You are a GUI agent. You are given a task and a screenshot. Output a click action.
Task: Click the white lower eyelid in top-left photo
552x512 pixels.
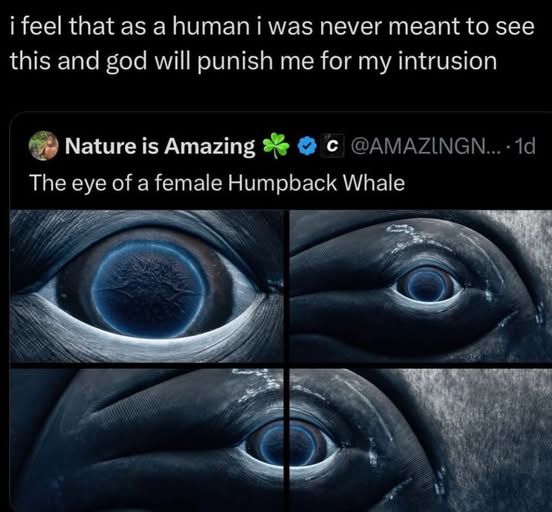click(148, 343)
